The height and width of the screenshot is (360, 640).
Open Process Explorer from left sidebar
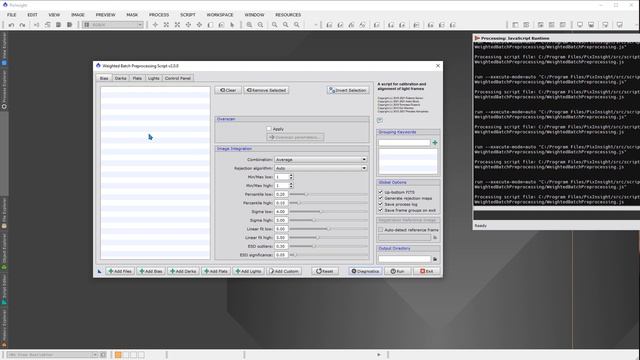pos(4,90)
